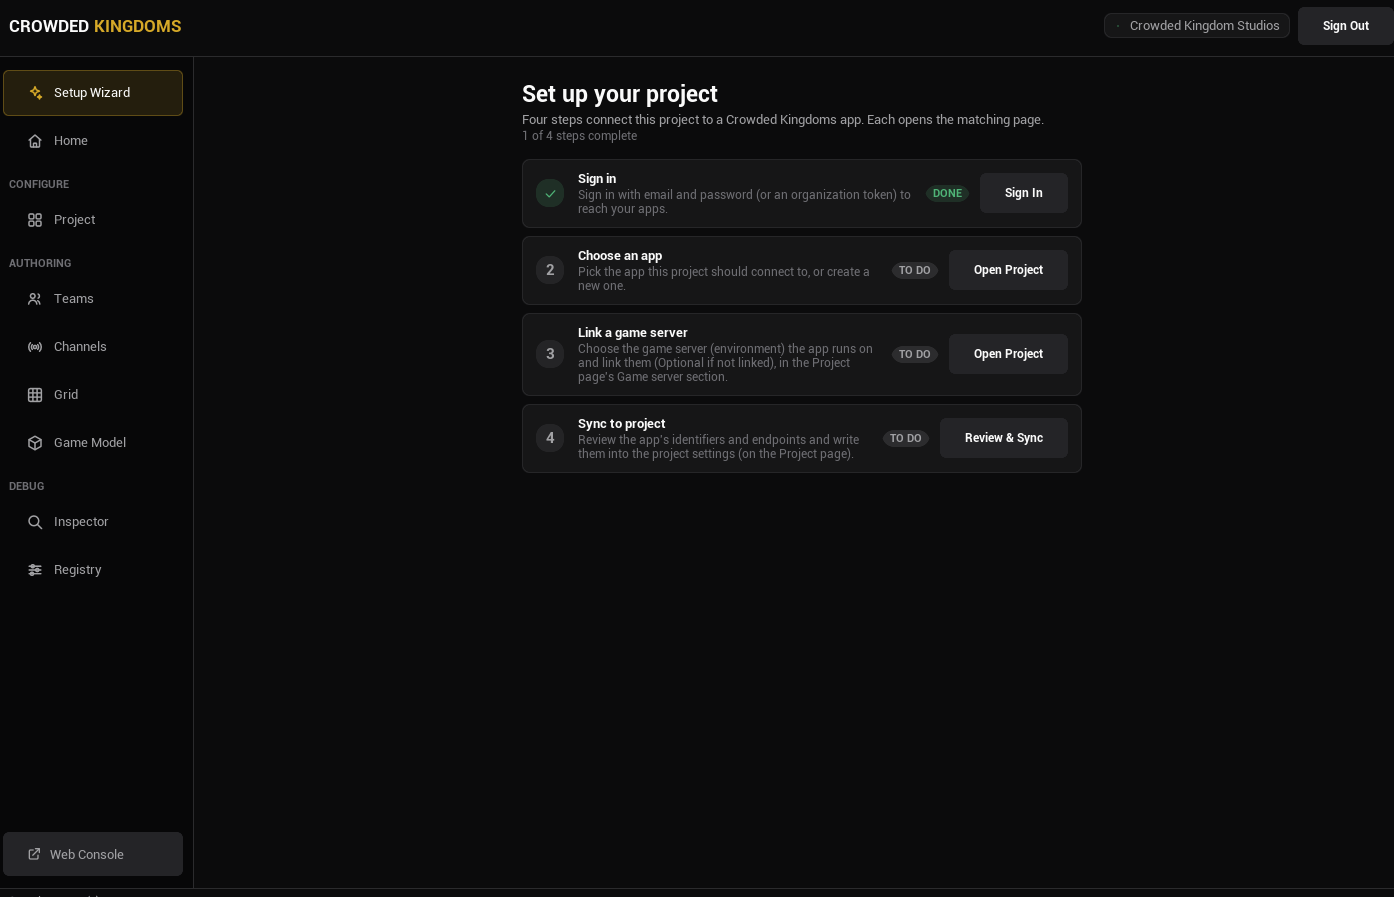Image resolution: width=1394 pixels, height=897 pixels.
Task: Click the Review & Sync button
Action: coord(1004,438)
